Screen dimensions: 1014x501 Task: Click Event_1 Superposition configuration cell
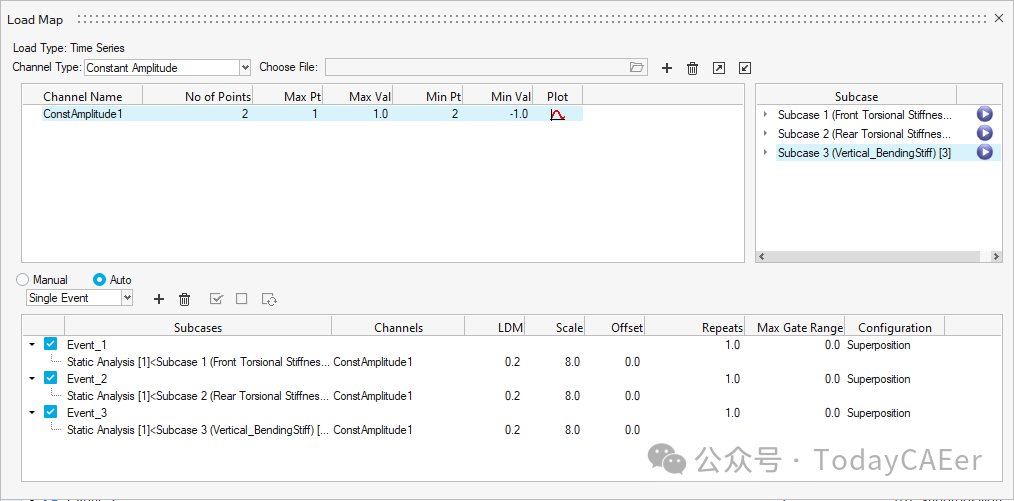pyautogui.click(x=878, y=345)
